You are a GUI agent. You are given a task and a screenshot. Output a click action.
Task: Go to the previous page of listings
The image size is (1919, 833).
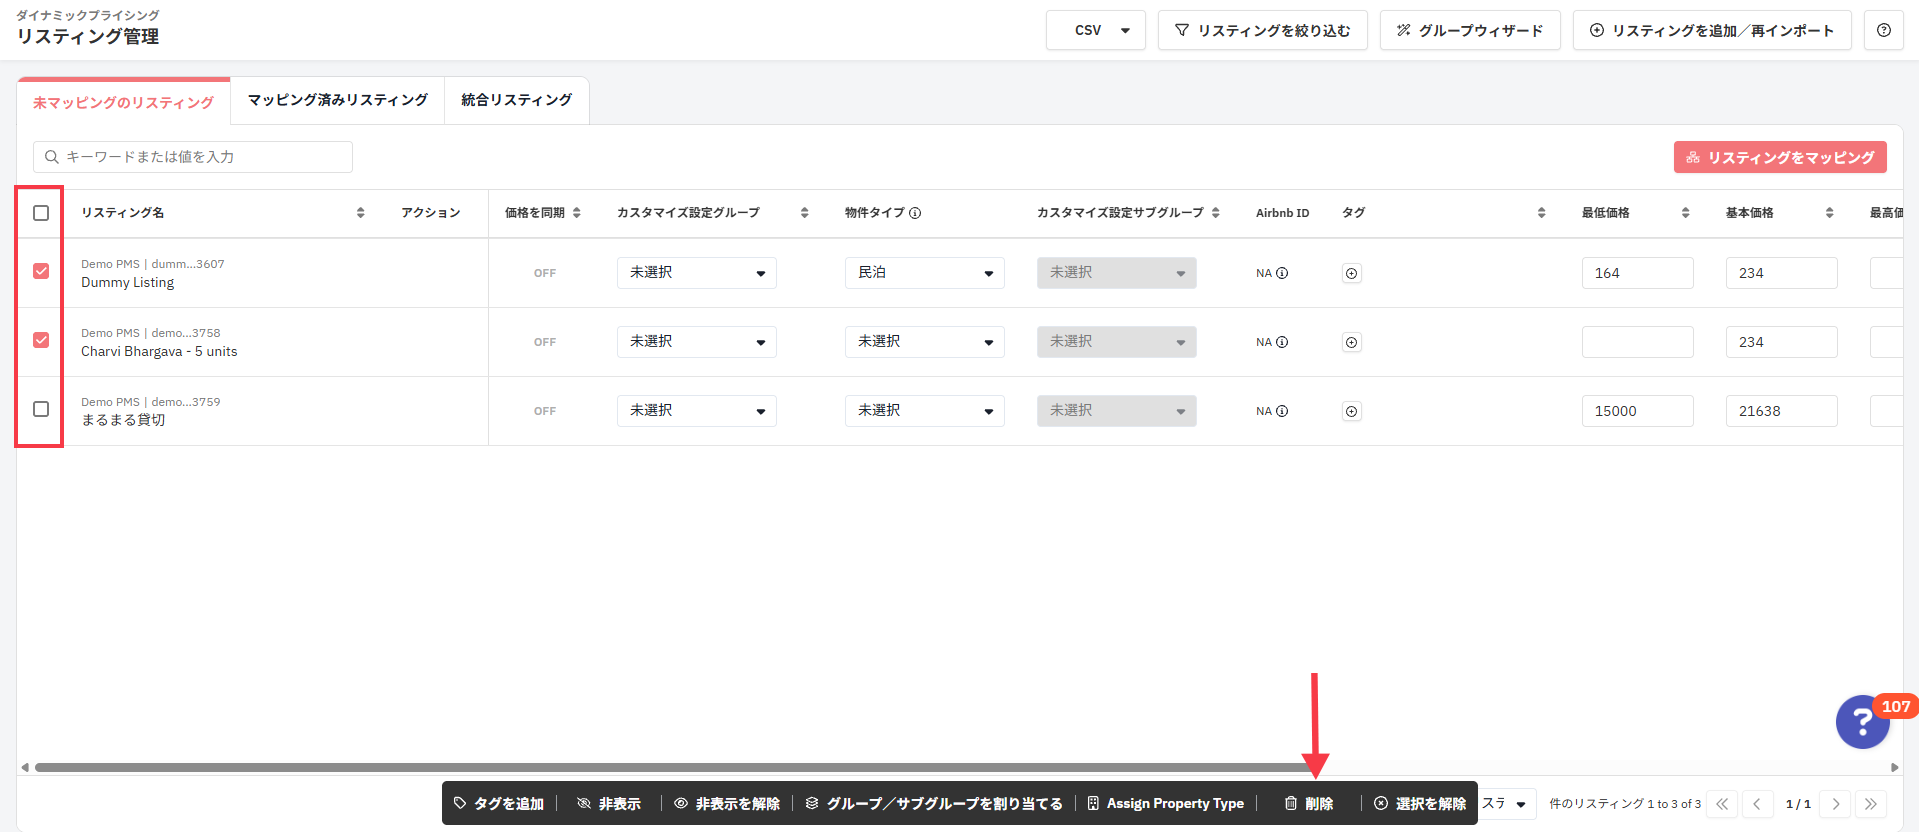click(1757, 804)
